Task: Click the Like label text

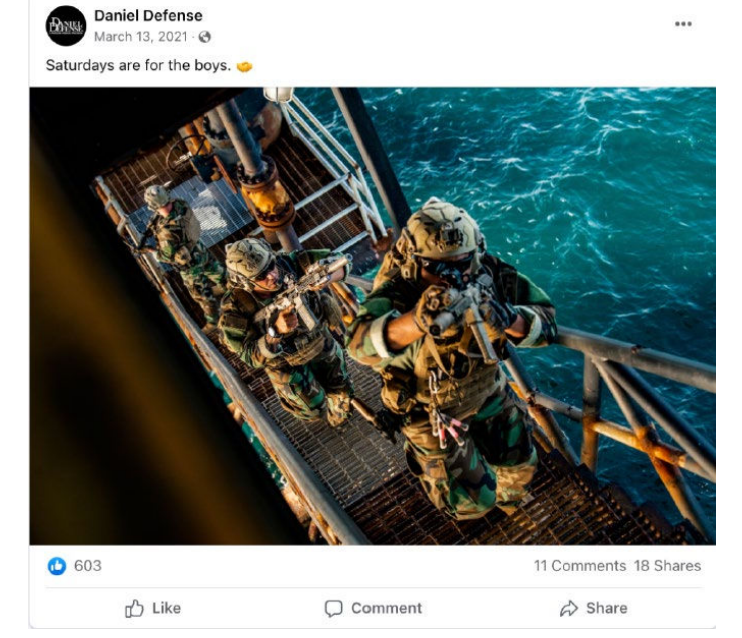Action: (x=166, y=608)
